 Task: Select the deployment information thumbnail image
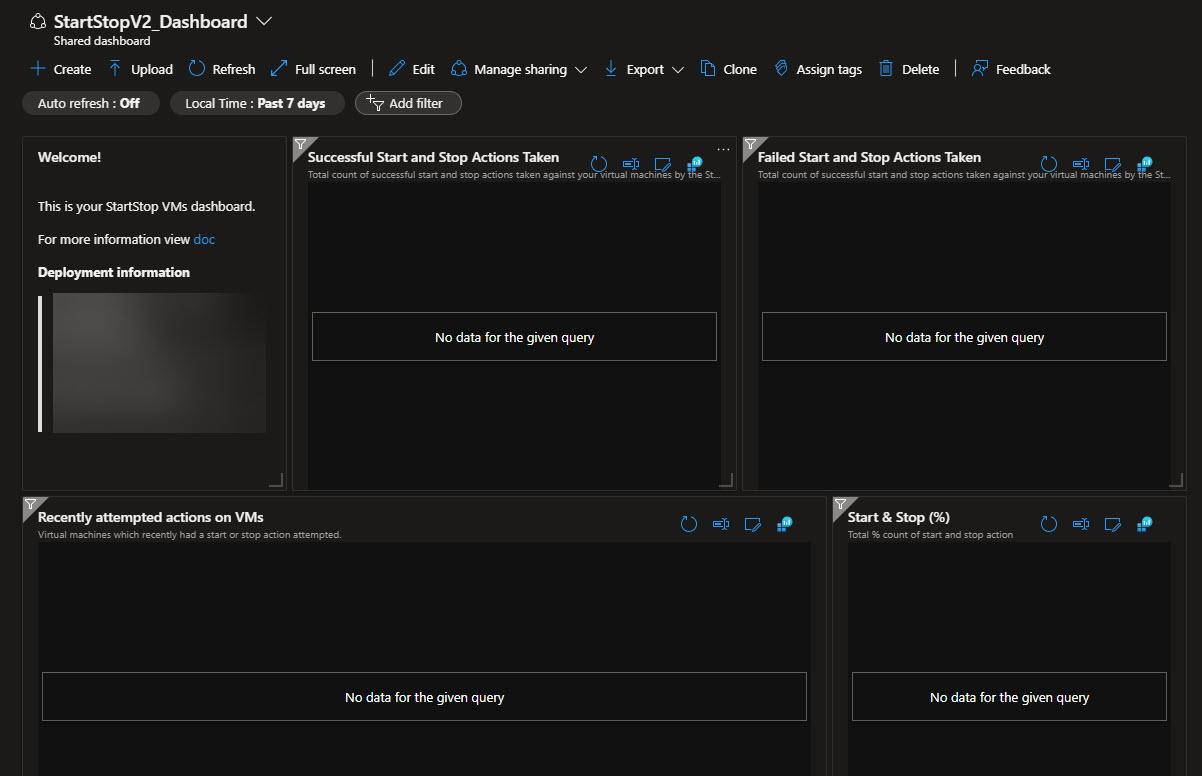tap(160, 362)
